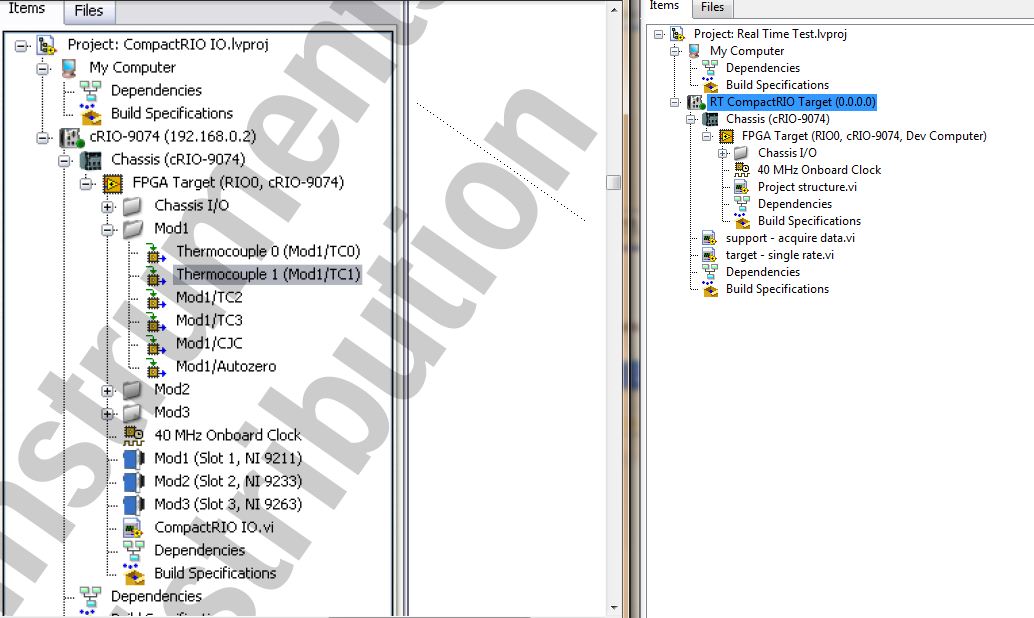Click the Real Time Test.lvproj project icon
Image resolution: width=1034 pixels, height=618 pixels.
point(677,34)
